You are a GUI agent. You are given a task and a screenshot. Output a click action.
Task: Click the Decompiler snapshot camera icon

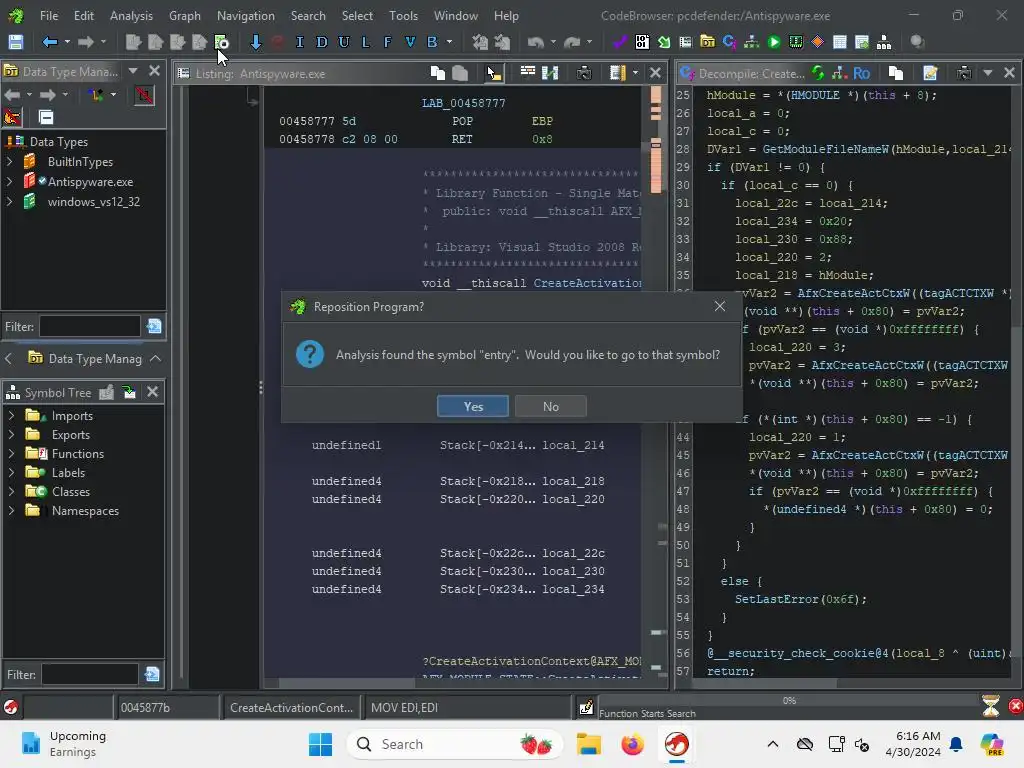pyautogui.click(x=964, y=73)
